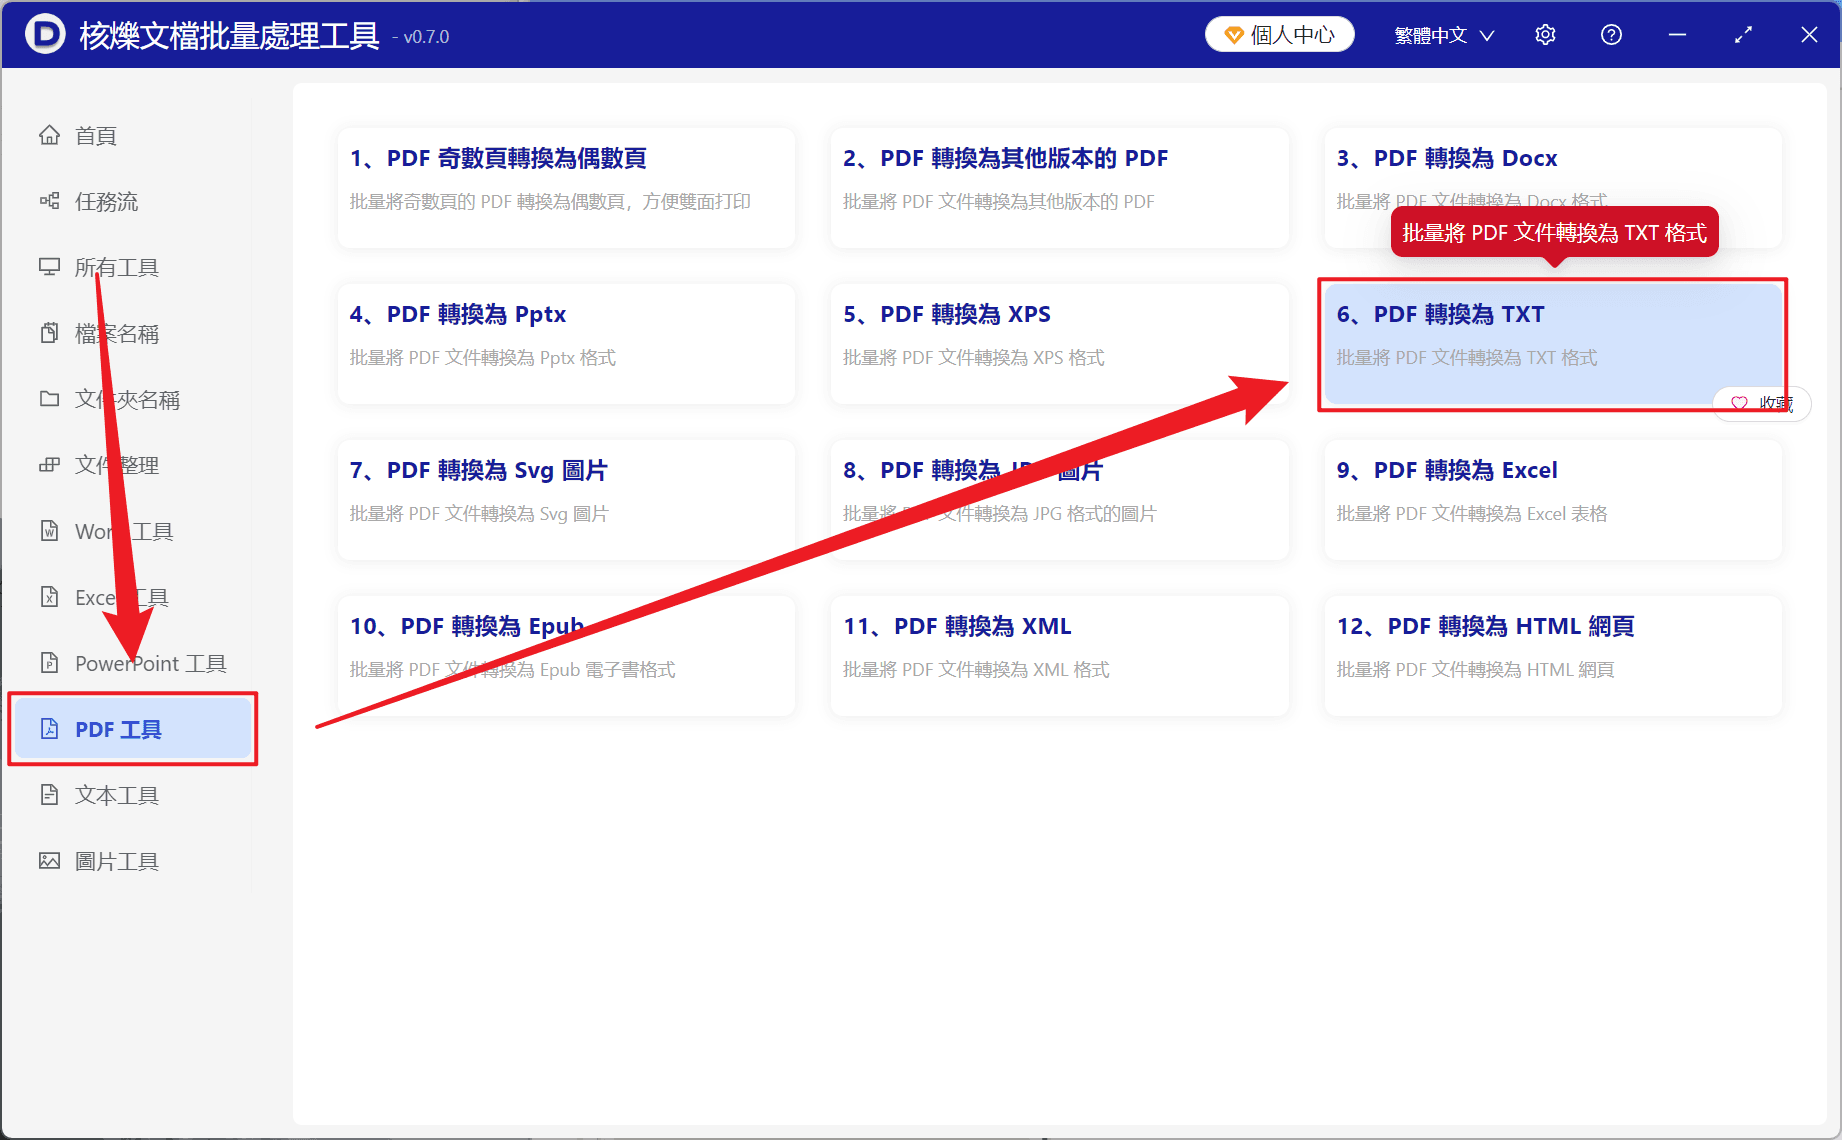Click the 文本工具 text file icon

click(x=49, y=795)
